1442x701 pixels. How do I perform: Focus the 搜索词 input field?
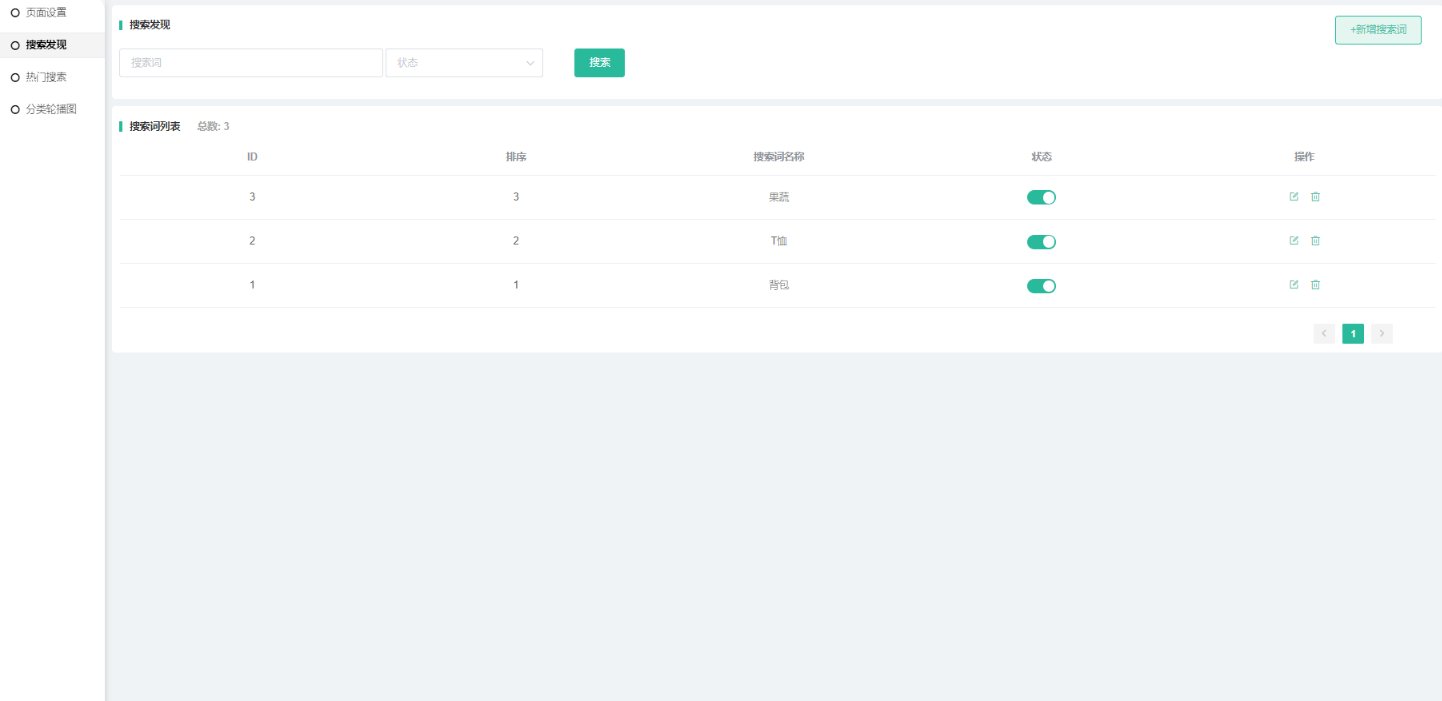(x=250, y=63)
